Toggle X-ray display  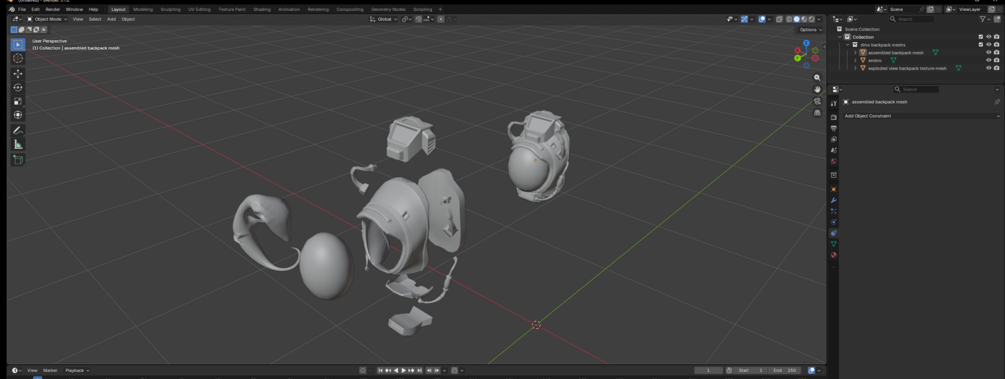[x=779, y=19]
